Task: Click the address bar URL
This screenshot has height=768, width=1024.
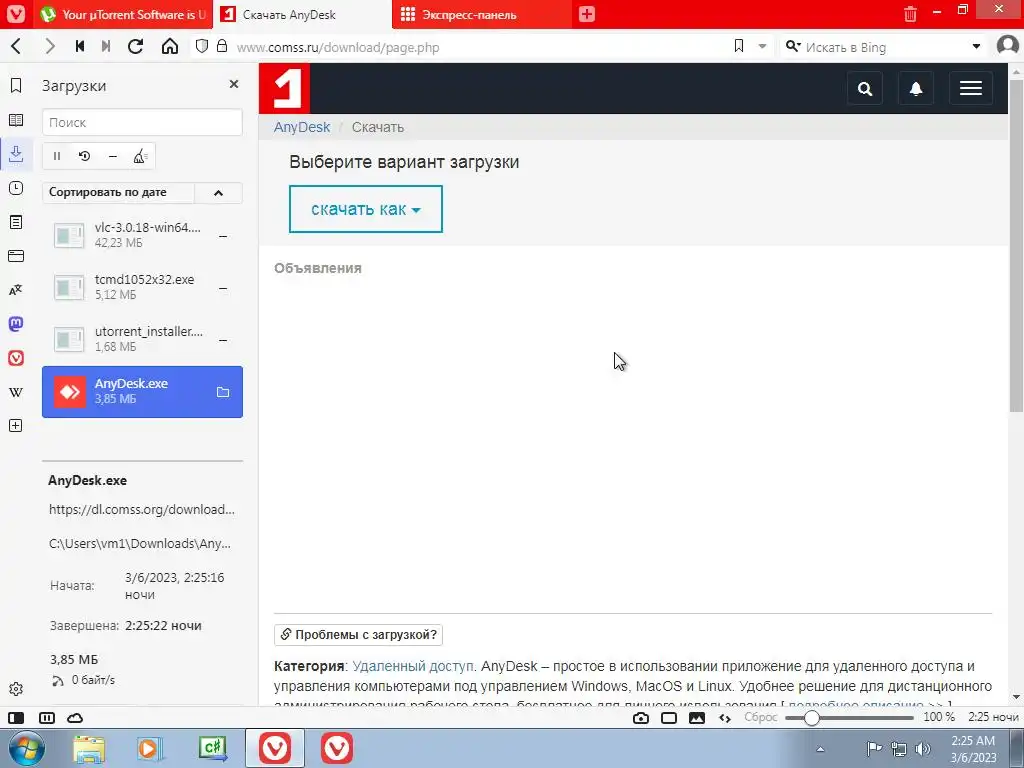Action: tap(338, 47)
